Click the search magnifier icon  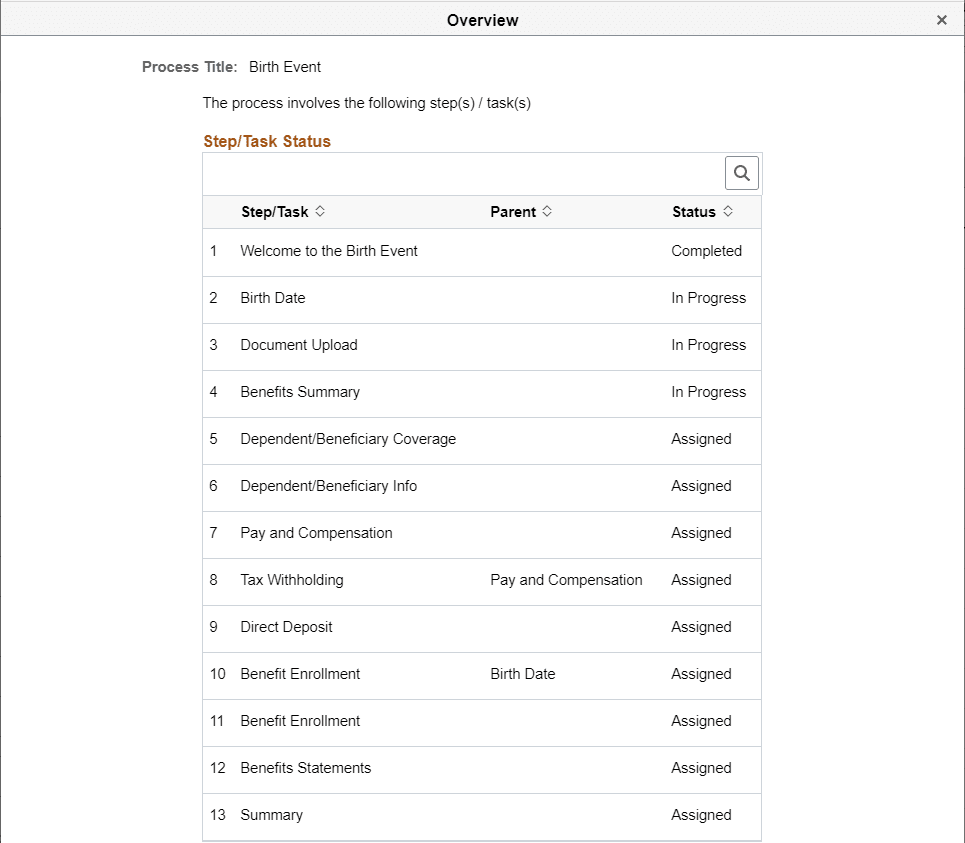[741, 172]
